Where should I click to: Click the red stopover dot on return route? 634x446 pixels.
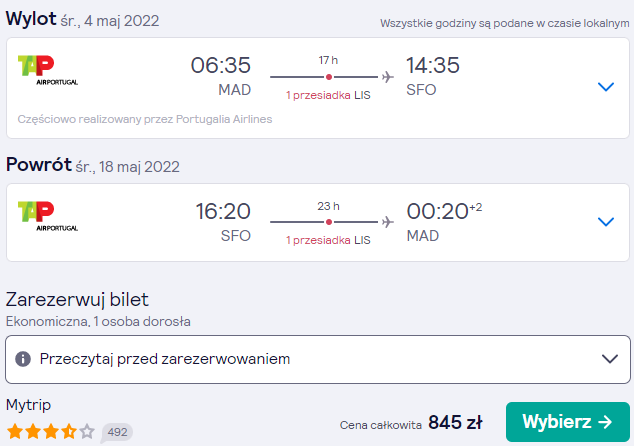(329, 222)
